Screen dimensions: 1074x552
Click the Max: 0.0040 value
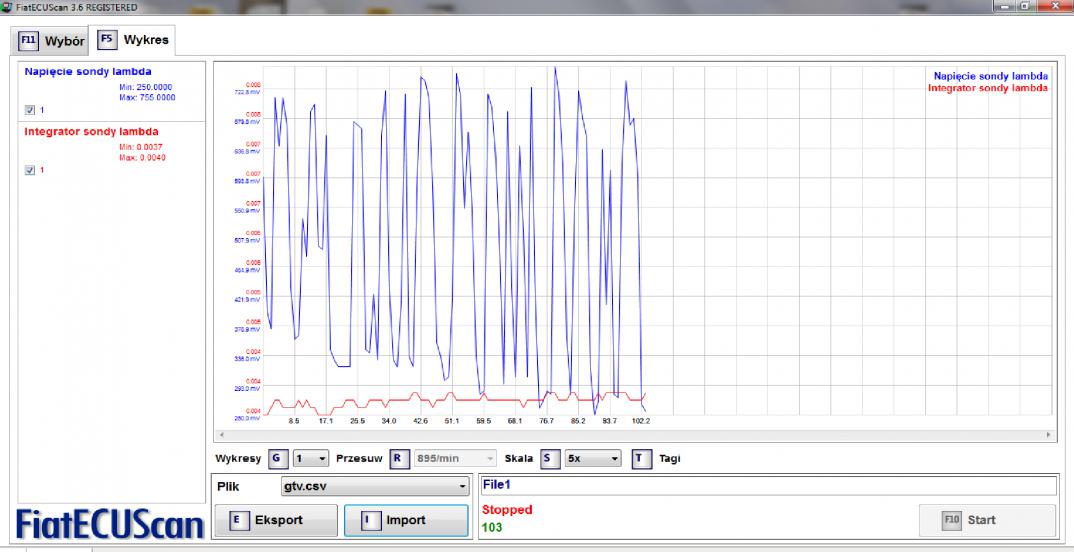point(142,158)
